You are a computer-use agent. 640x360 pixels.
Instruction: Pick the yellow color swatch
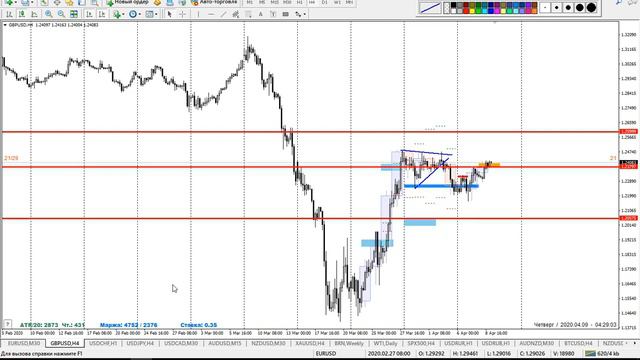click(472, 11)
